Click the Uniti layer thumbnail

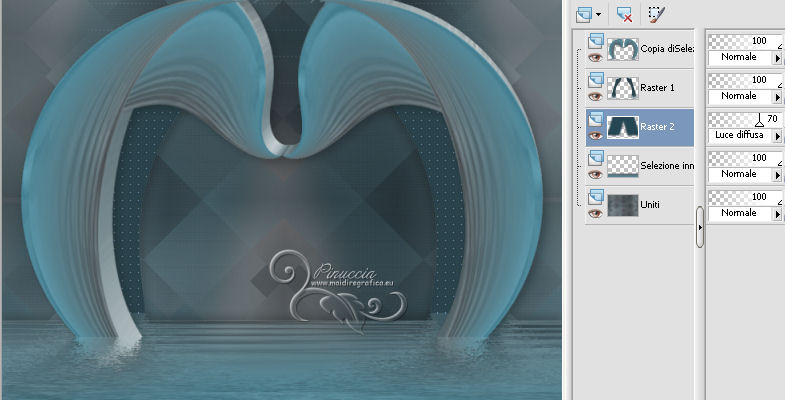point(622,205)
